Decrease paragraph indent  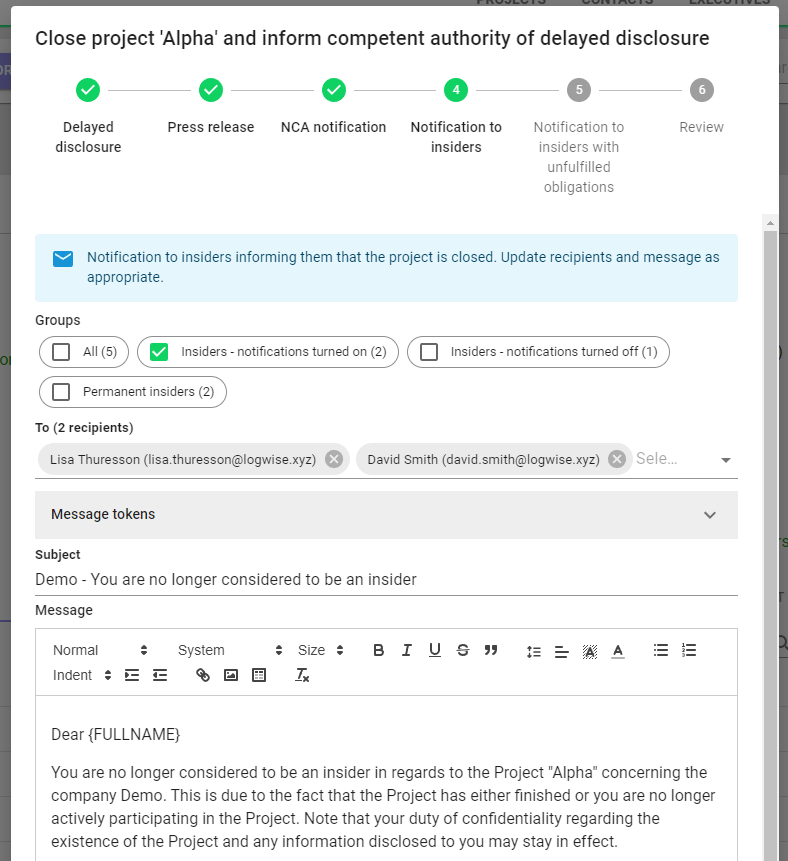click(x=160, y=675)
